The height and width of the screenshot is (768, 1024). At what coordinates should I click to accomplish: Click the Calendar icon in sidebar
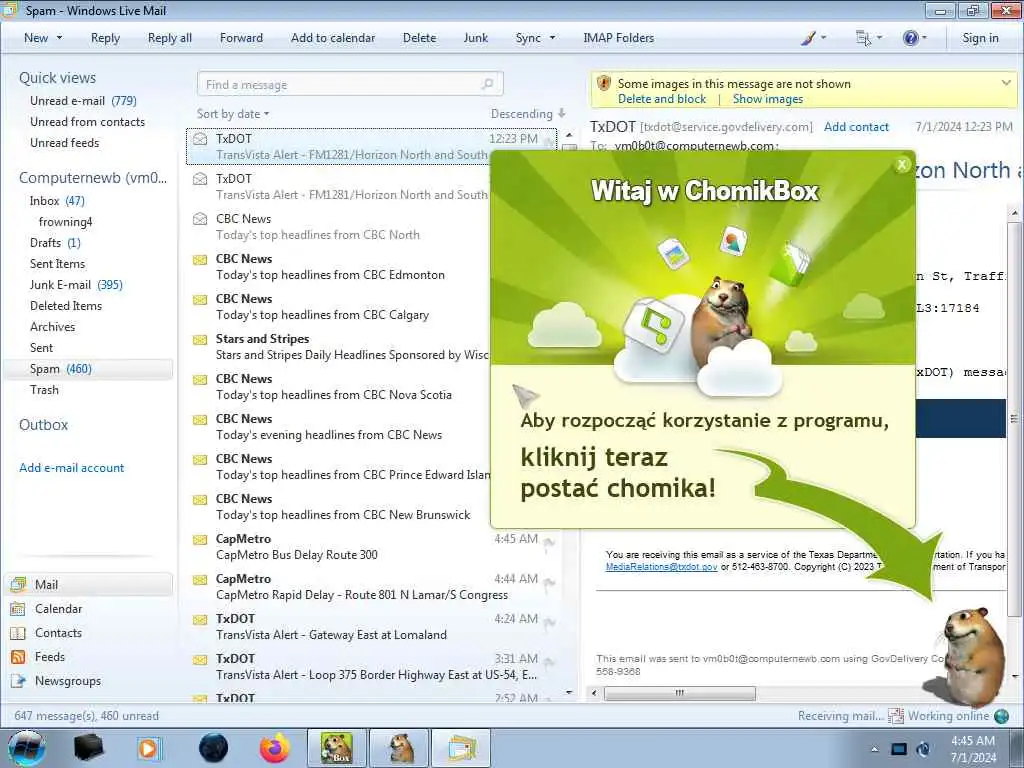pyautogui.click(x=18, y=609)
